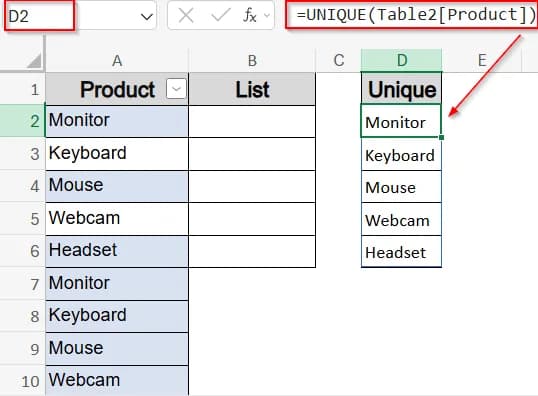538x396 pixels.
Task: Click the fill handle on cell D2
Action: tap(442, 137)
